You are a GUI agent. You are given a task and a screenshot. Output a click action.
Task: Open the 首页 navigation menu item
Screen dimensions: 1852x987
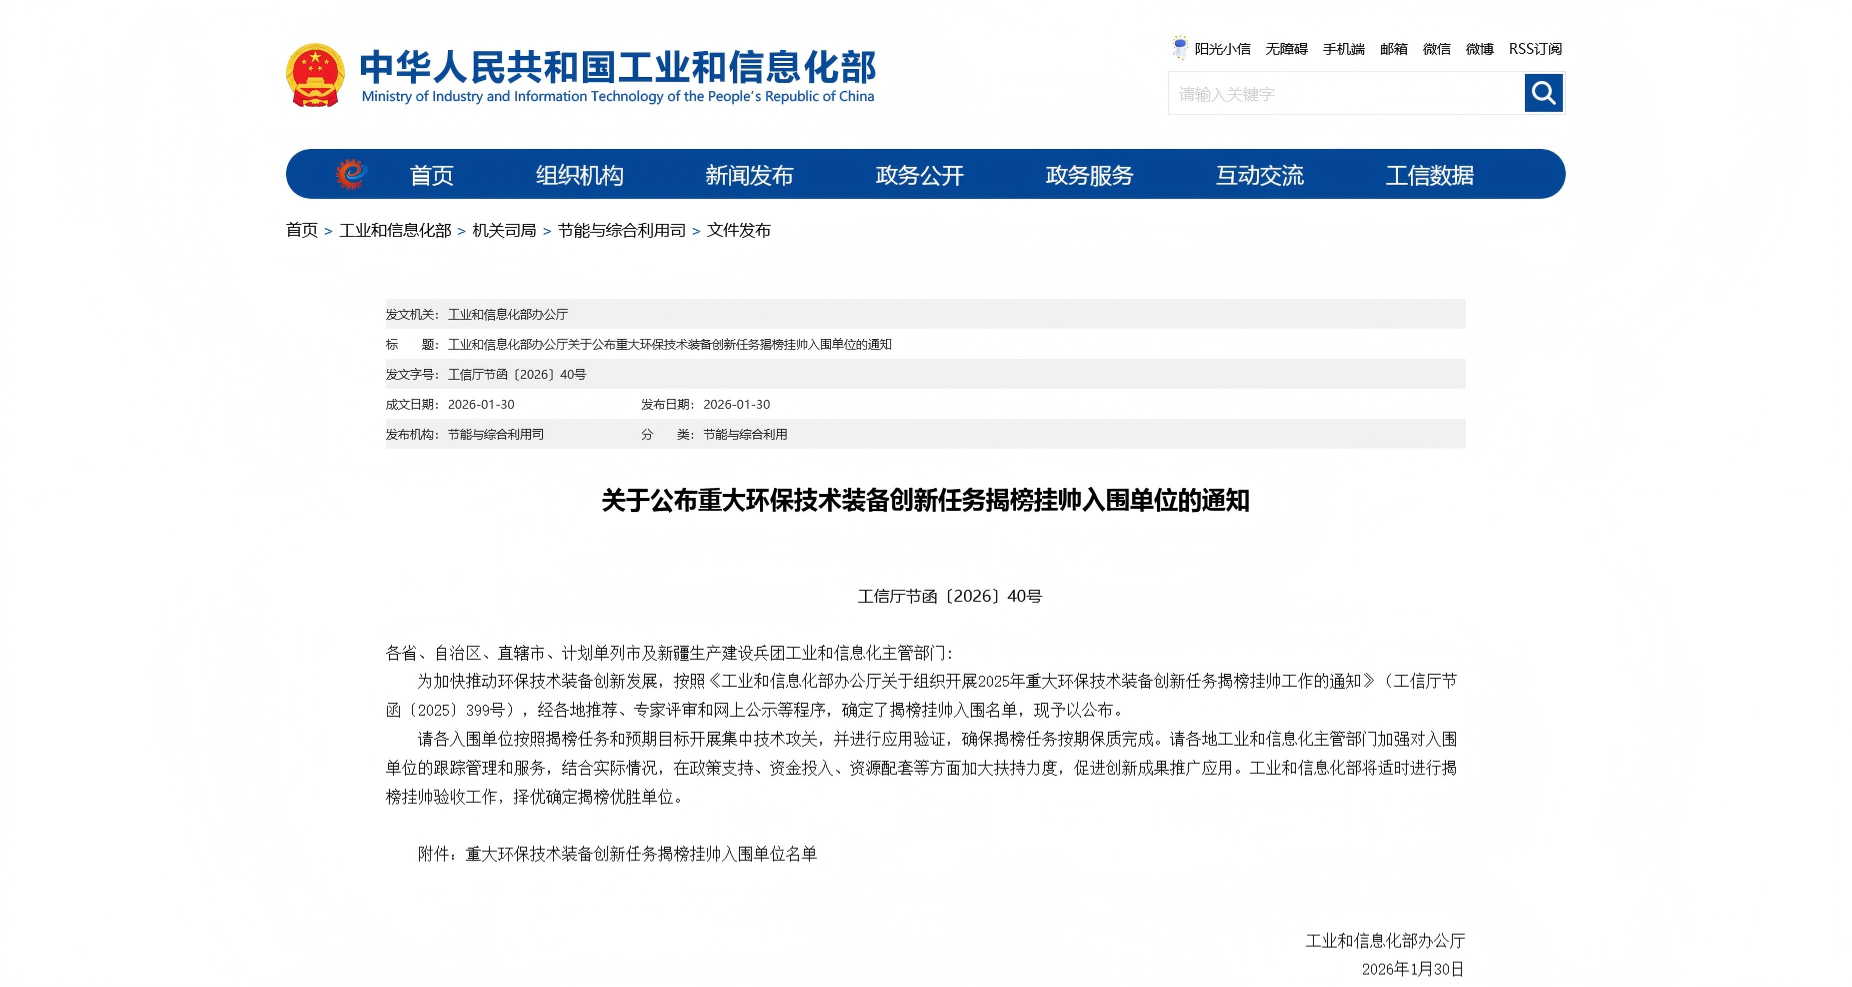(432, 175)
